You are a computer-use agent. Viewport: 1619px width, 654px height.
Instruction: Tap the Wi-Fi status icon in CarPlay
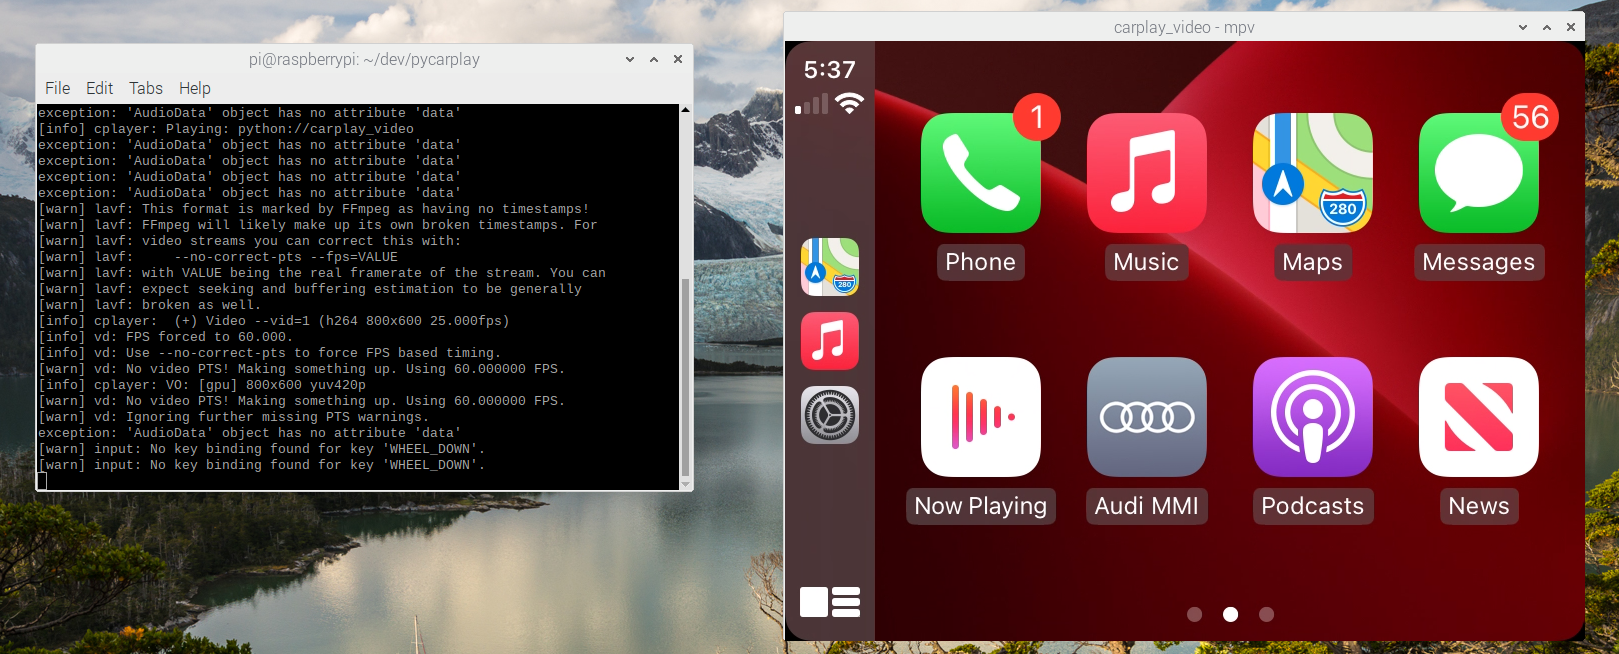click(849, 103)
